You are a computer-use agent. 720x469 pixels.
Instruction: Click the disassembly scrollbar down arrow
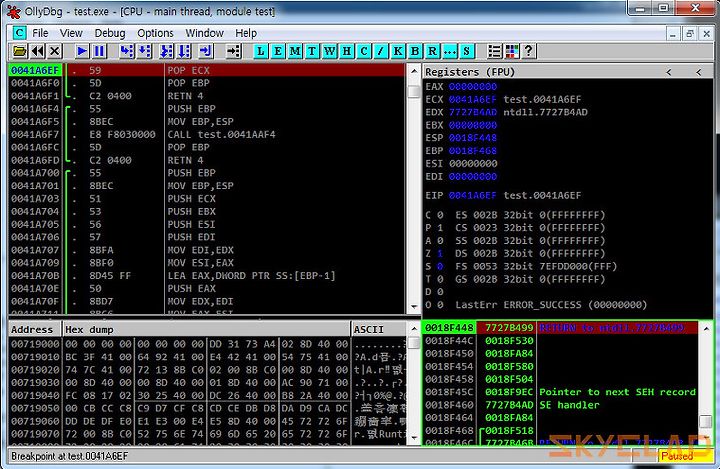click(414, 306)
